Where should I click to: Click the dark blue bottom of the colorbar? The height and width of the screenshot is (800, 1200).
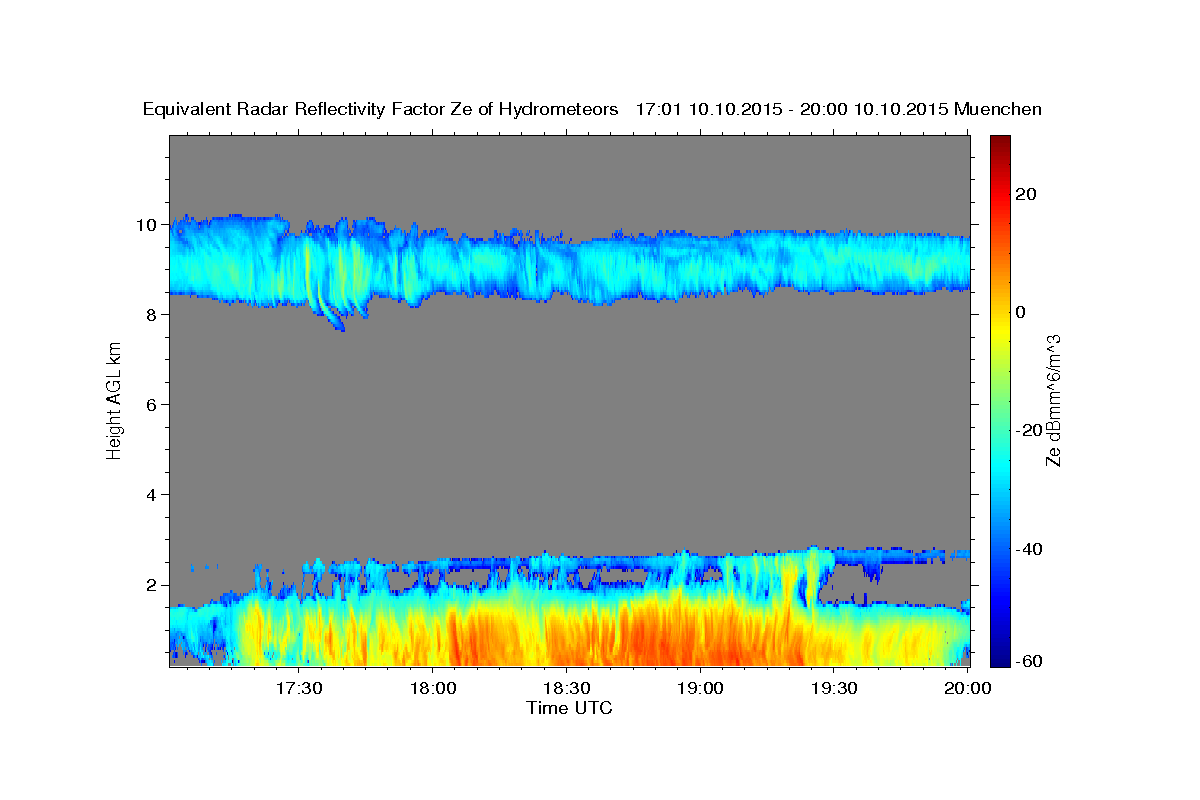pyautogui.click(x=1000, y=655)
